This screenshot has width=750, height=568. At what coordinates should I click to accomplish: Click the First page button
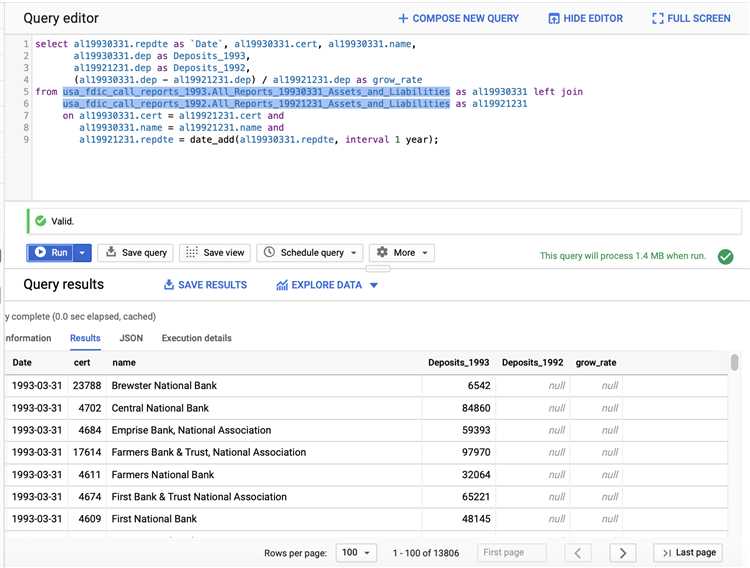[x=511, y=552]
